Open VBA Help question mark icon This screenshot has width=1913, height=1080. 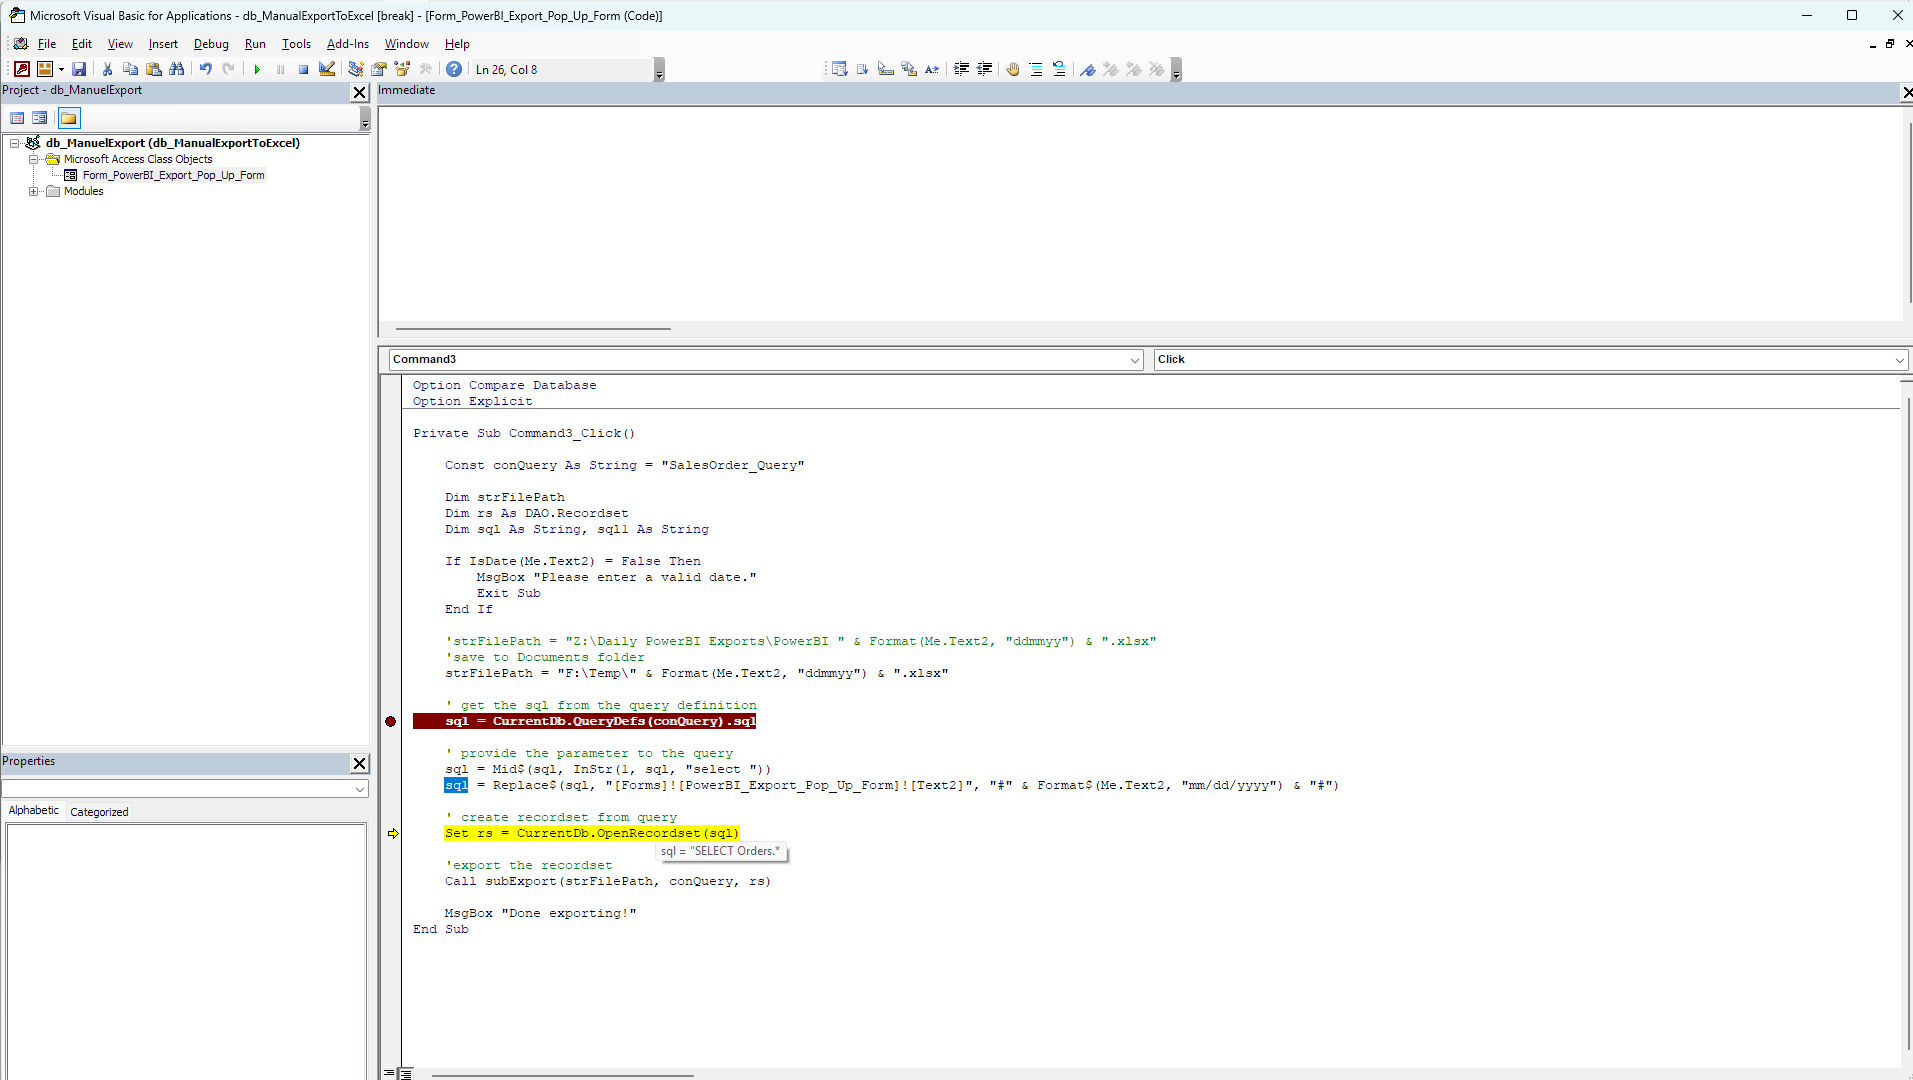[x=454, y=69]
